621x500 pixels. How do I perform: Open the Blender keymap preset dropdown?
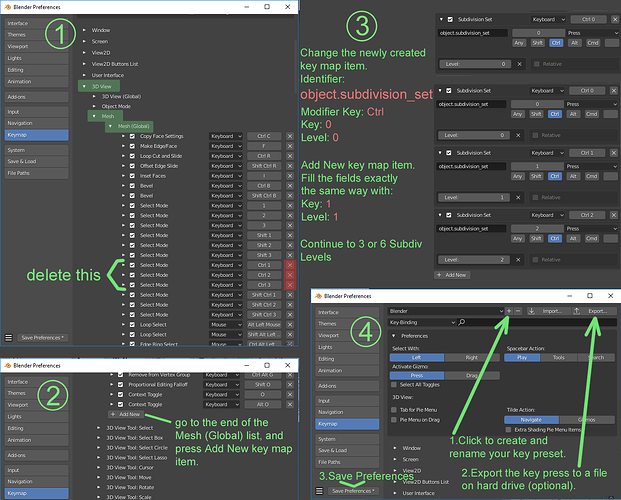pos(446,311)
